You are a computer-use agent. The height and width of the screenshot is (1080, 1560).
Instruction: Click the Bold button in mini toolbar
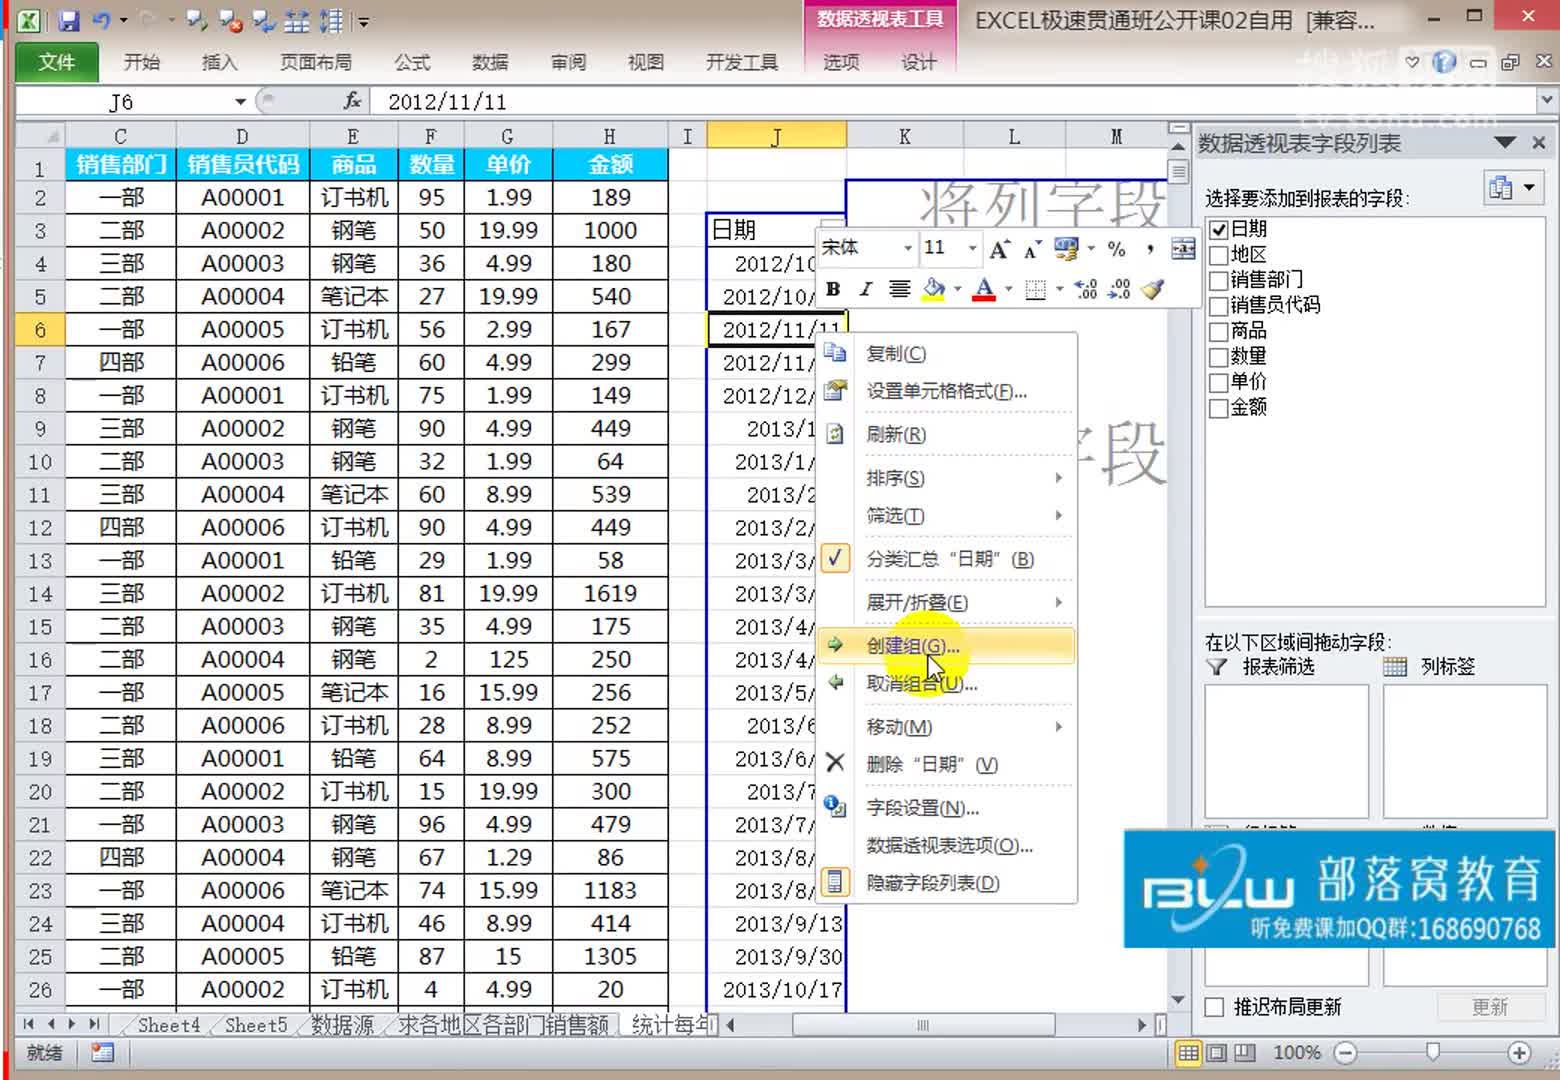click(x=833, y=289)
